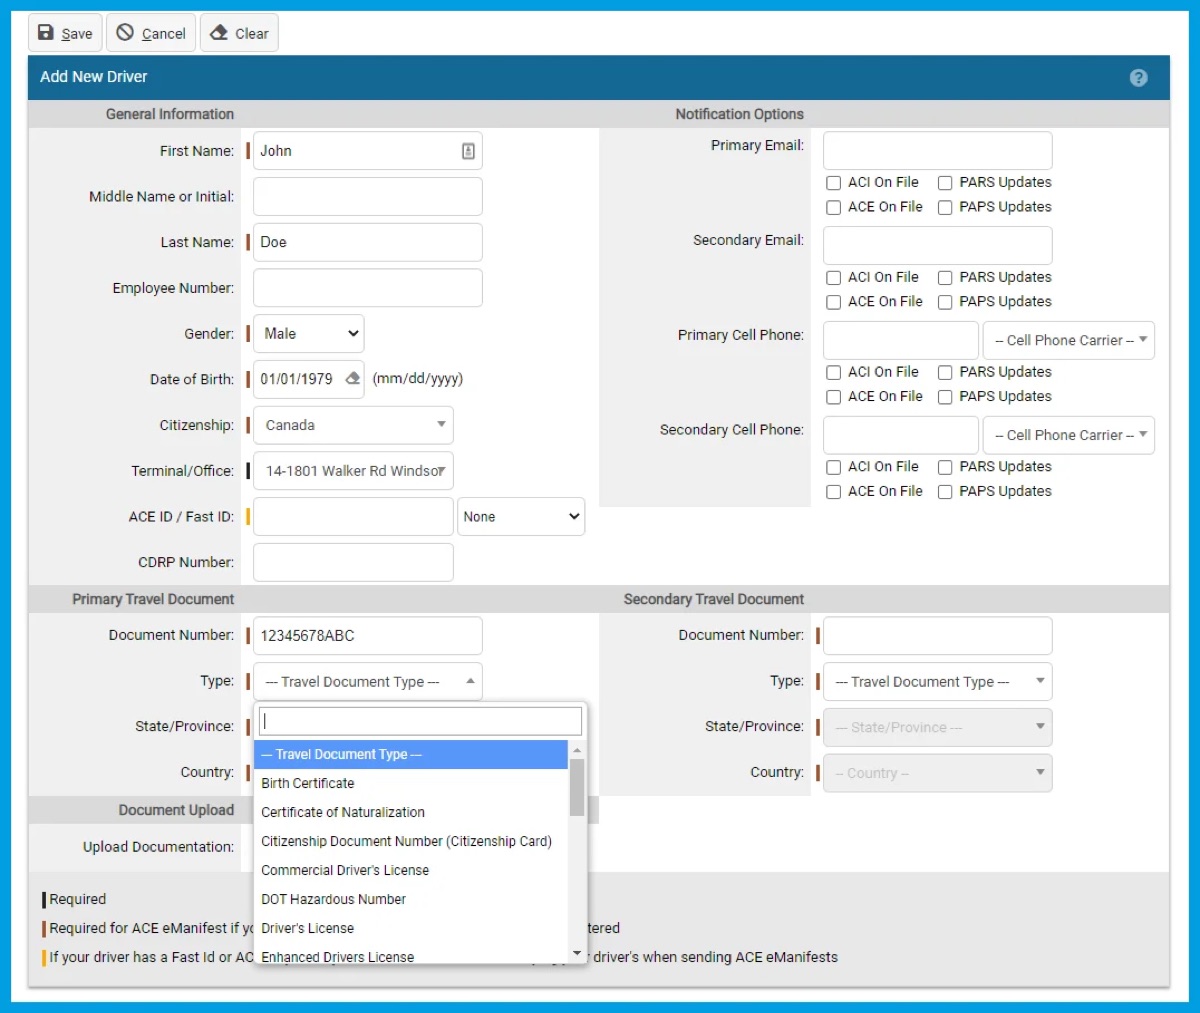Click the CDRP Number field
1200x1013 pixels.
coord(353,562)
